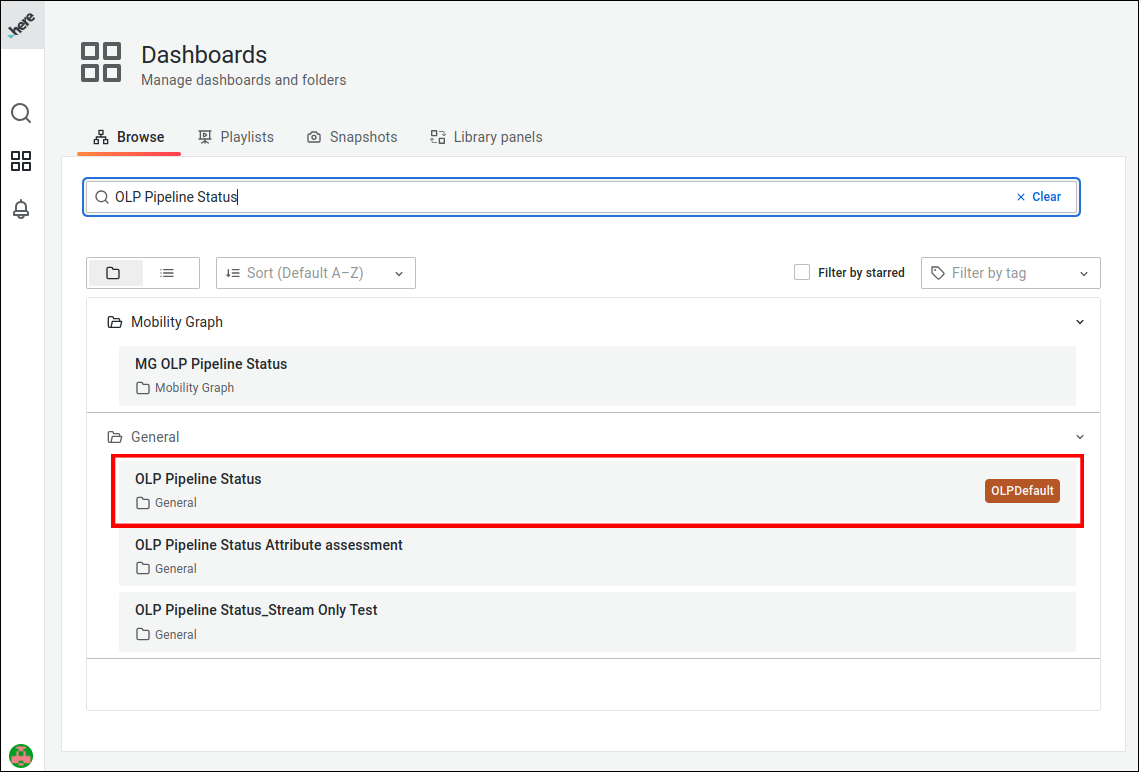Screen dimensions: 1139x772
Task: Click the General folder header
Action: tap(593, 437)
